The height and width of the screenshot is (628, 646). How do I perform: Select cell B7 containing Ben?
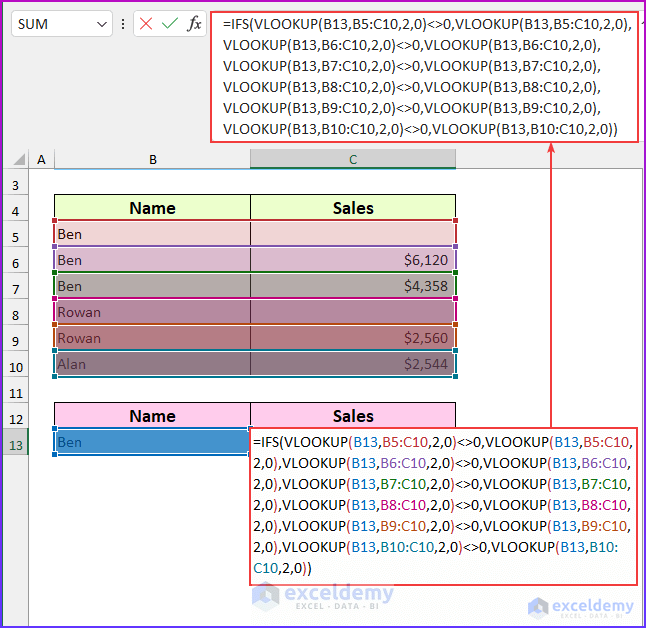[152, 286]
